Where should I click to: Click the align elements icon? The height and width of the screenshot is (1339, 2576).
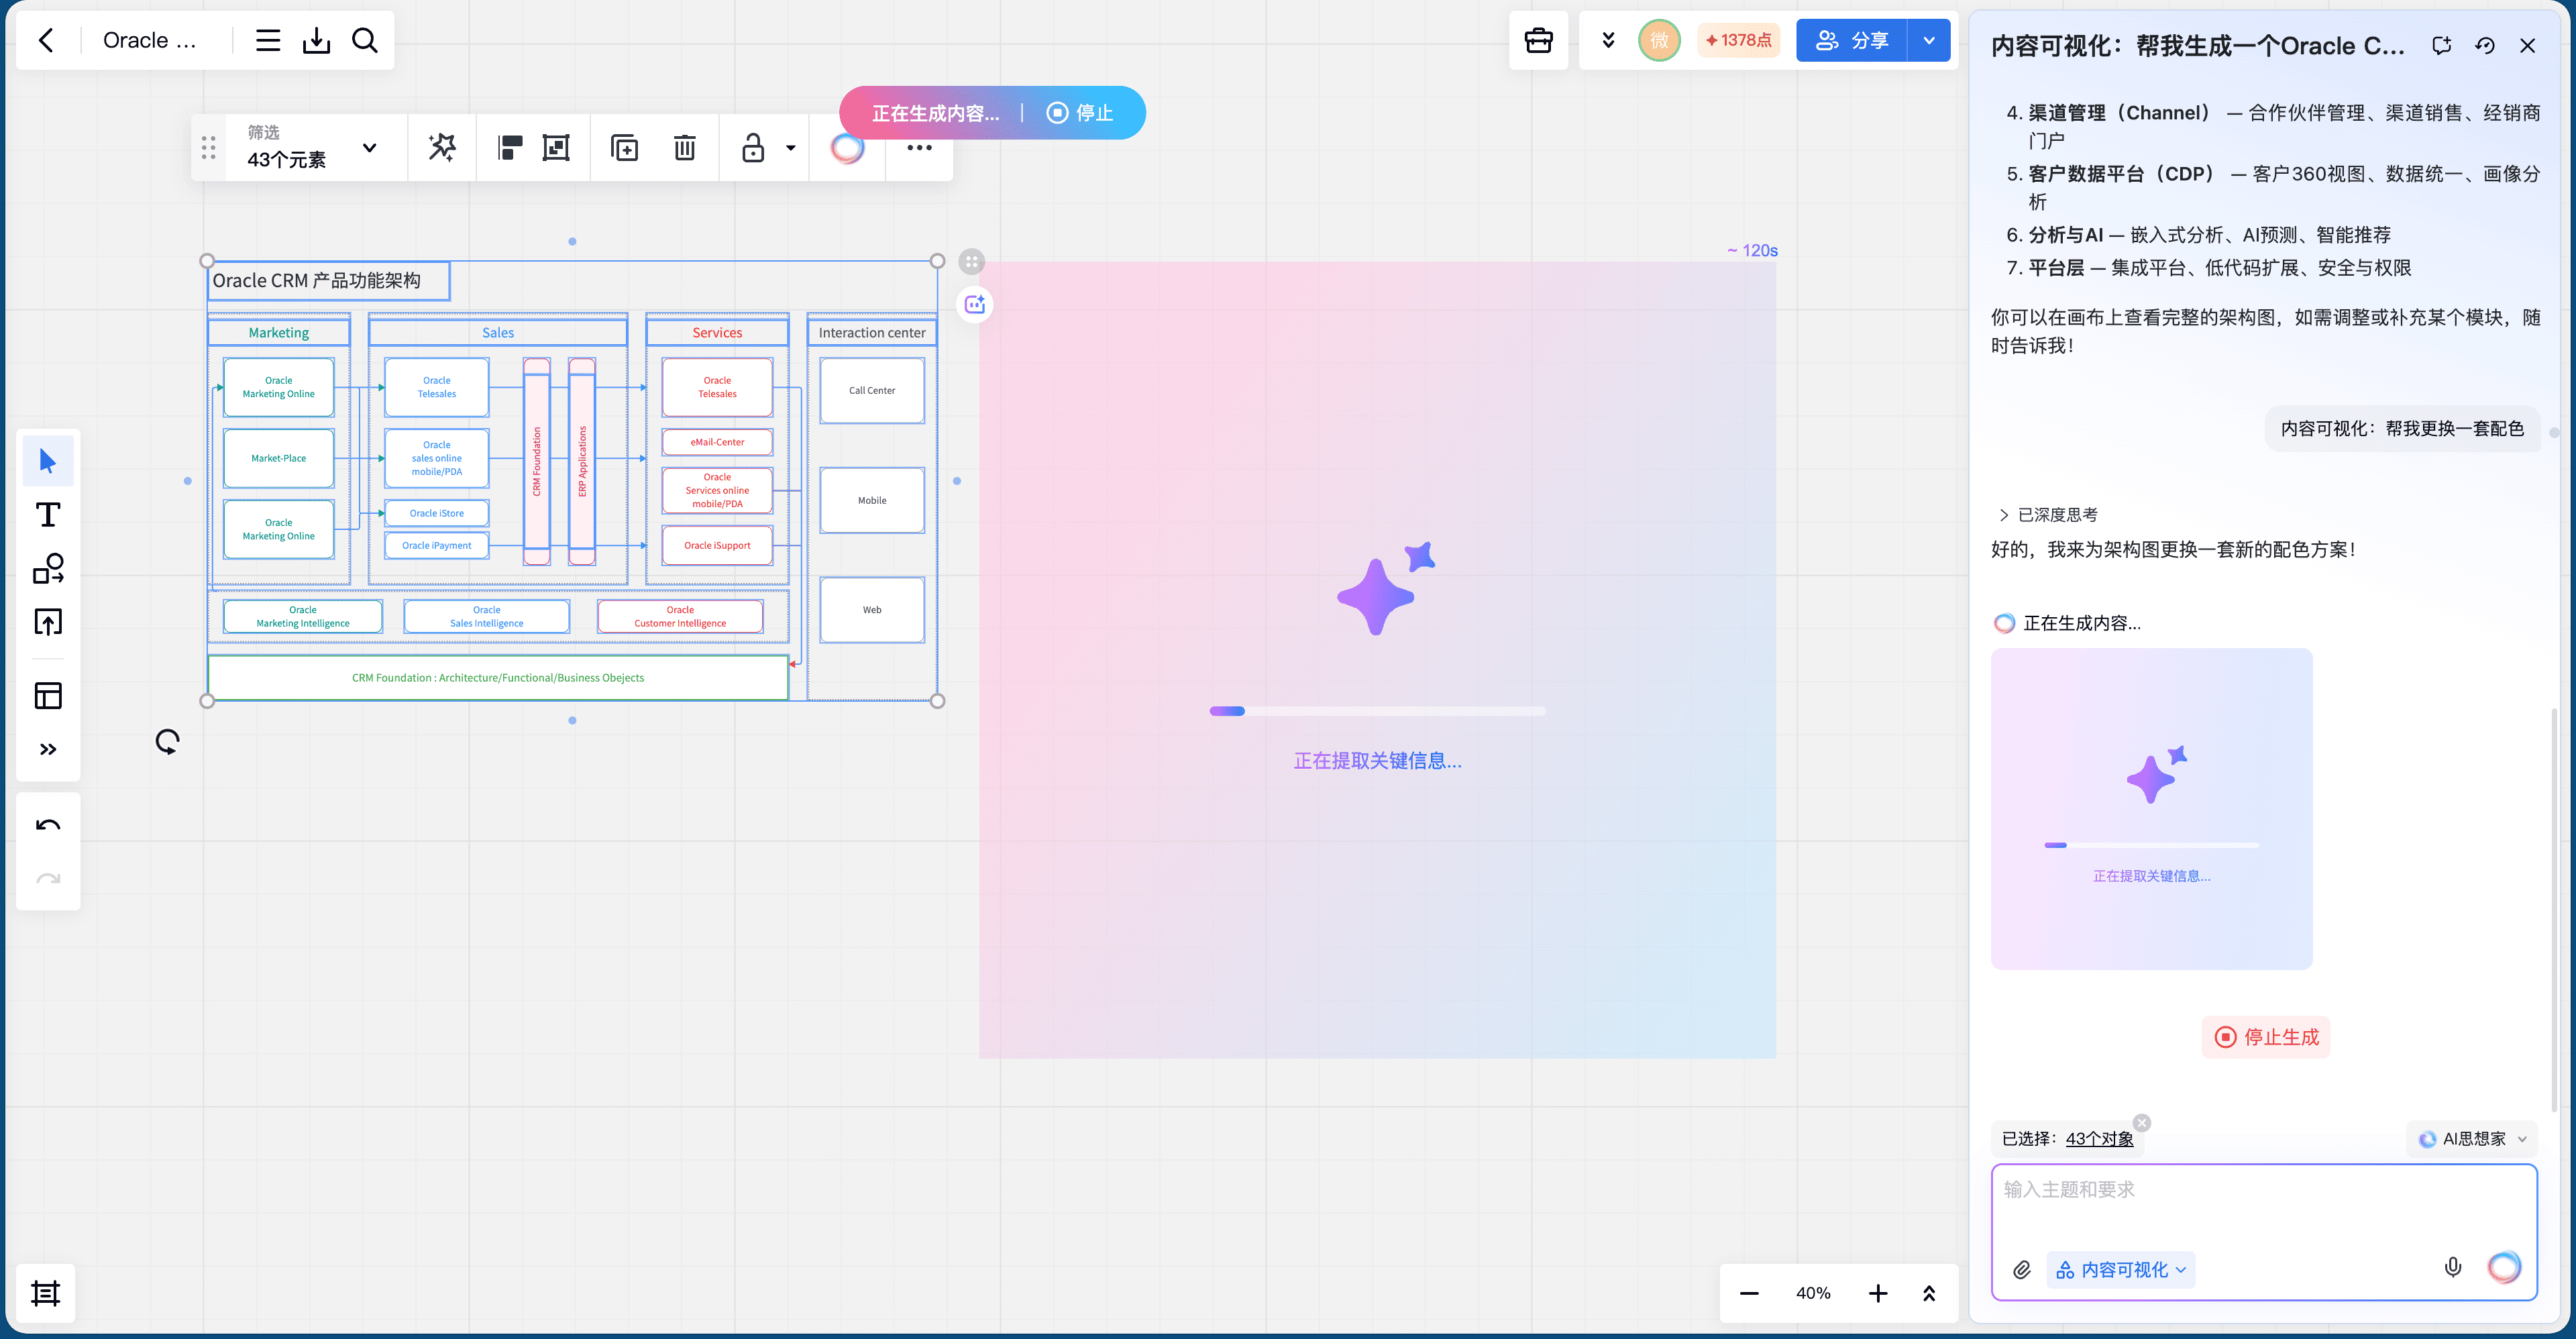pyautogui.click(x=510, y=148)
